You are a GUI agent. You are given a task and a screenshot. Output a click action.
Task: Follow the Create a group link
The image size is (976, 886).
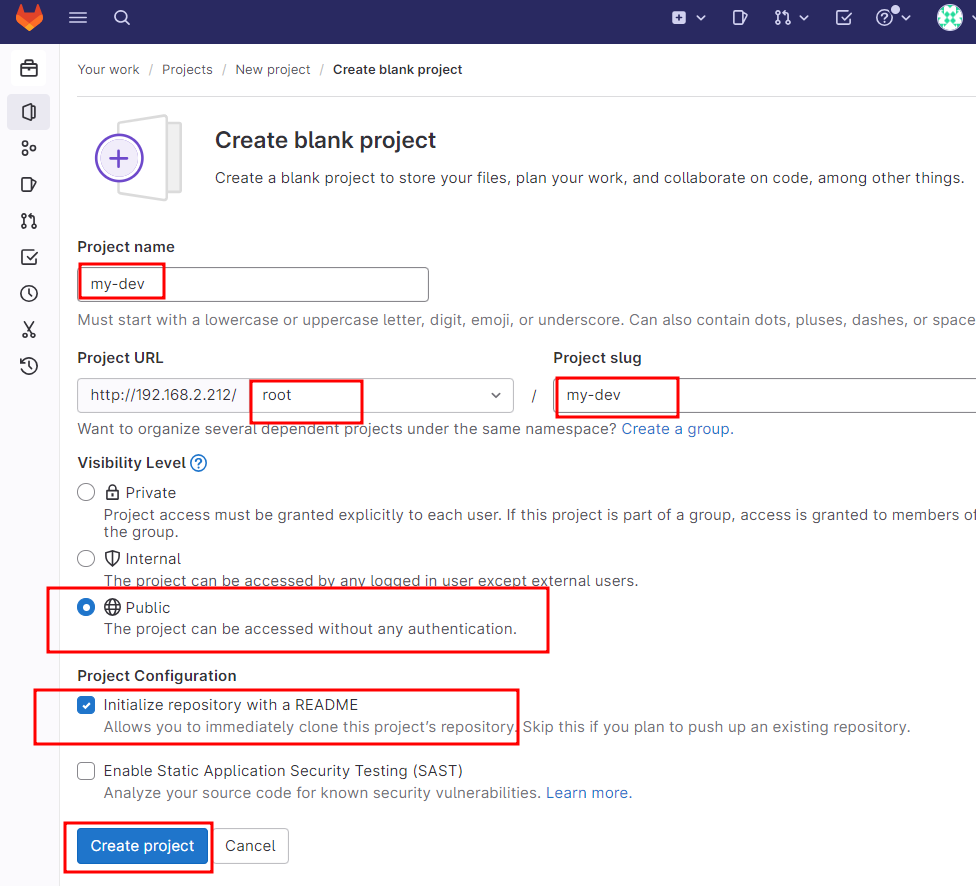point(677,429)
